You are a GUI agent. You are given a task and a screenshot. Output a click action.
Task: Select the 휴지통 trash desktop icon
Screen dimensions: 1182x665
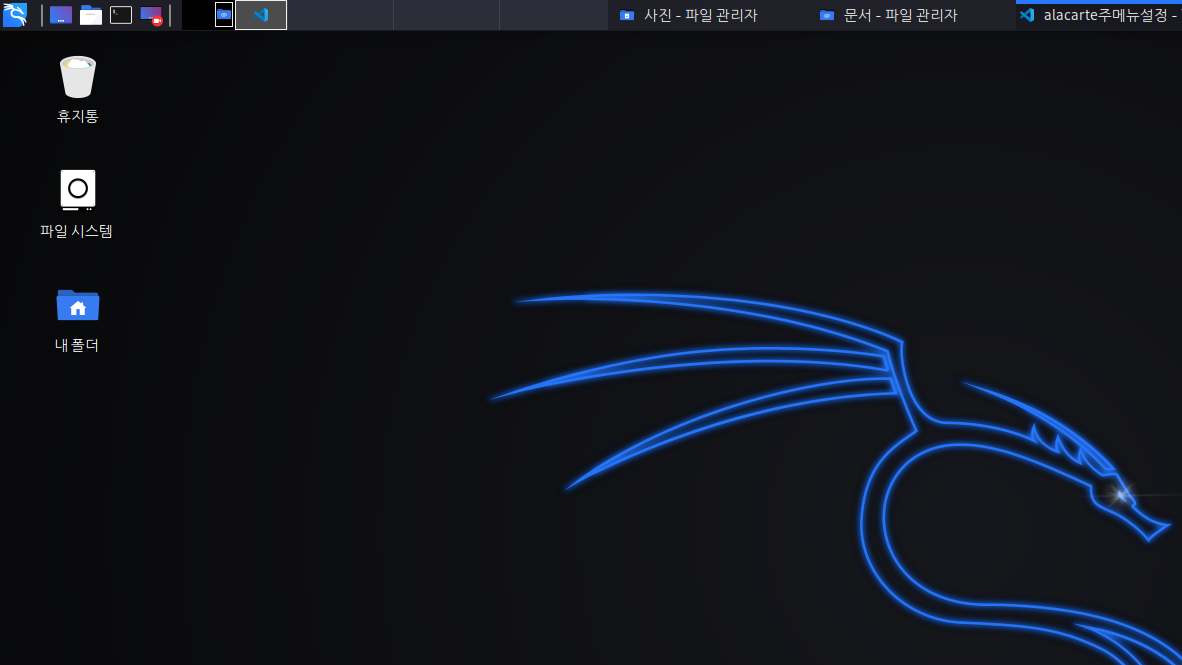coord(78,89)
